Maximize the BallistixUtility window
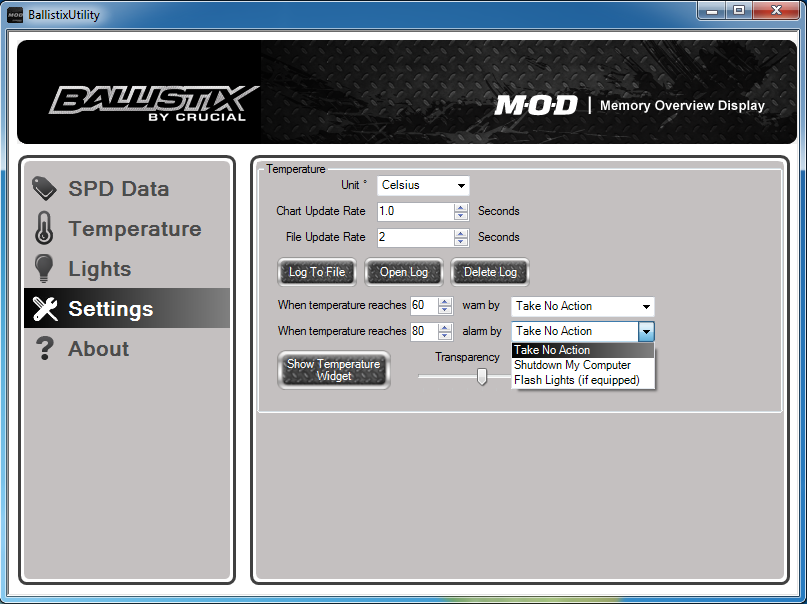Image resolution: width=807 pixels, height=604 pixels. click(739, 11)
